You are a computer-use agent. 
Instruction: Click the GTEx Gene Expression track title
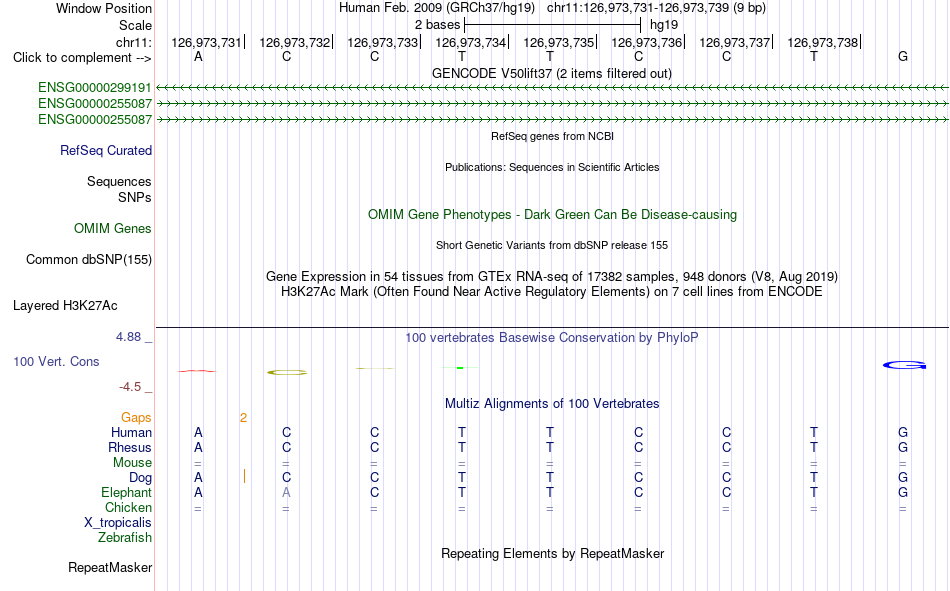(552, 276)
